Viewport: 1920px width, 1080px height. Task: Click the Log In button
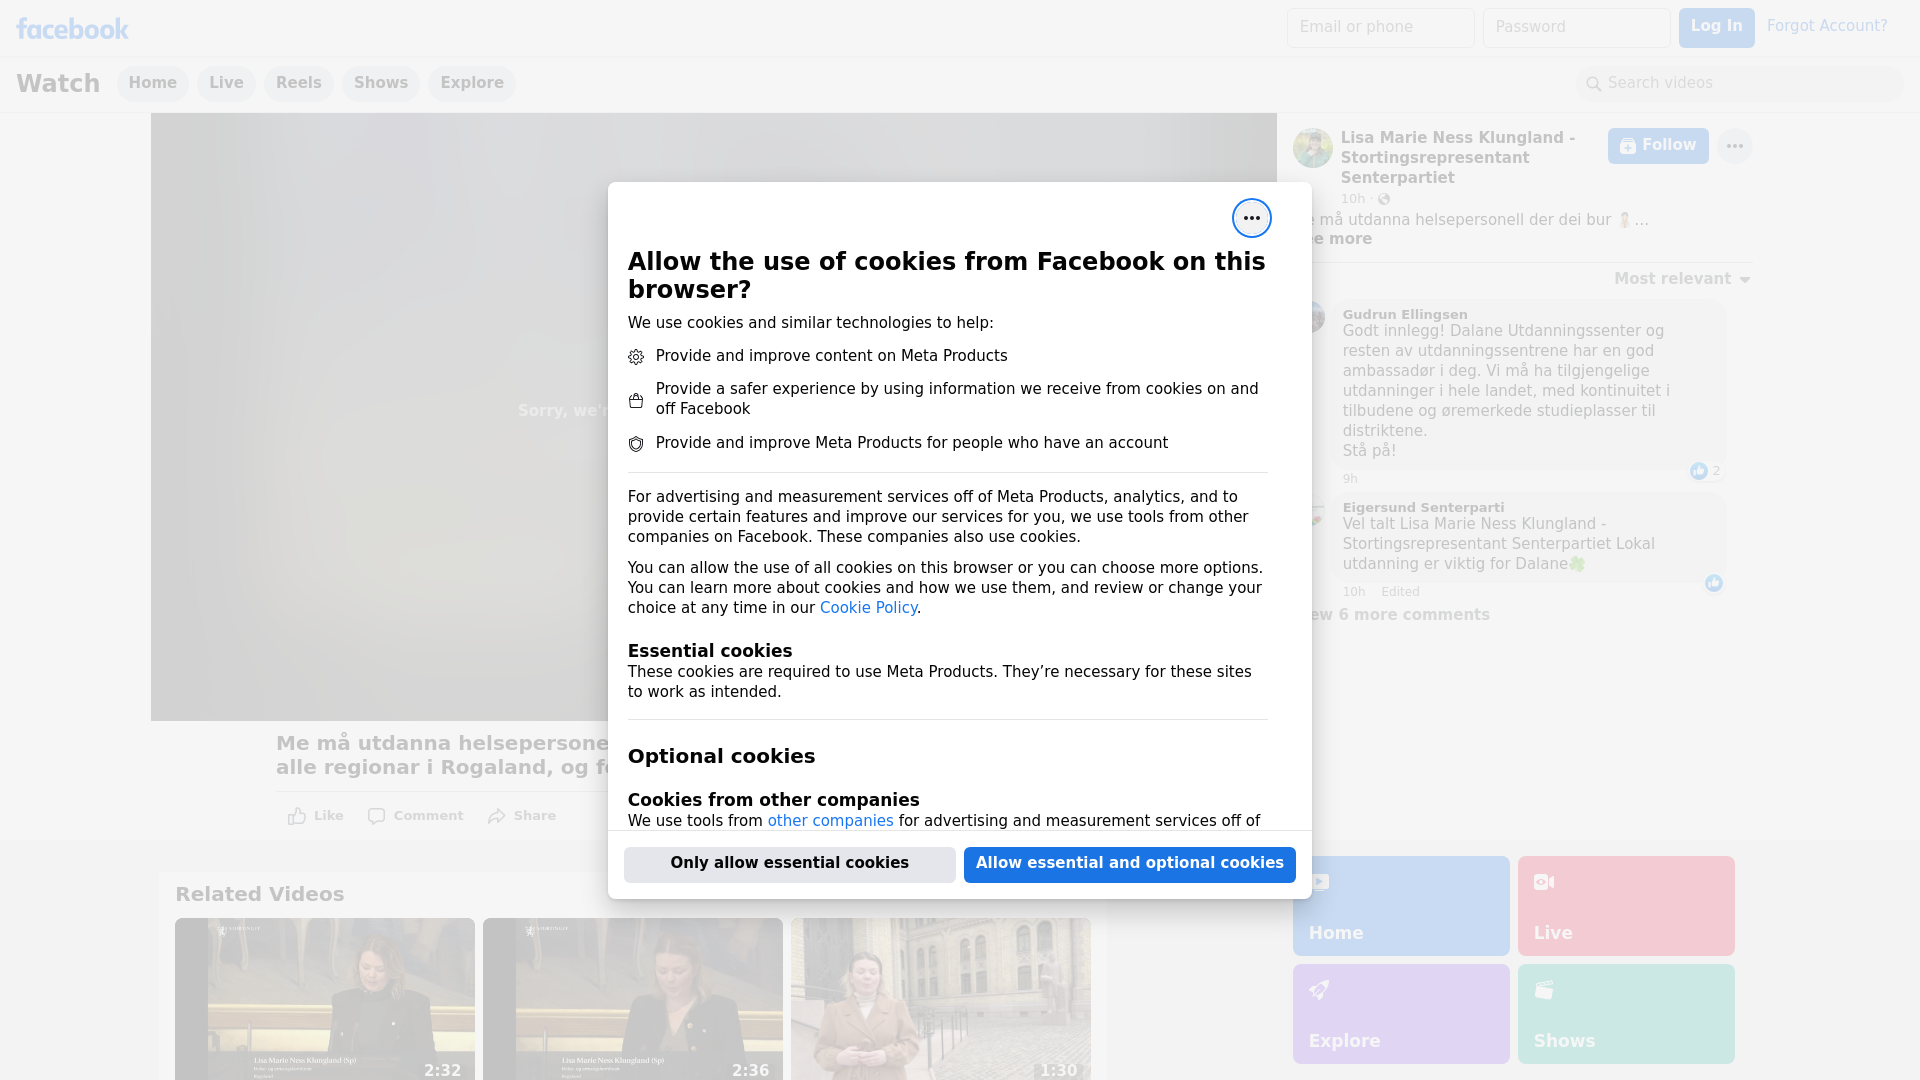click(1716, 28)
